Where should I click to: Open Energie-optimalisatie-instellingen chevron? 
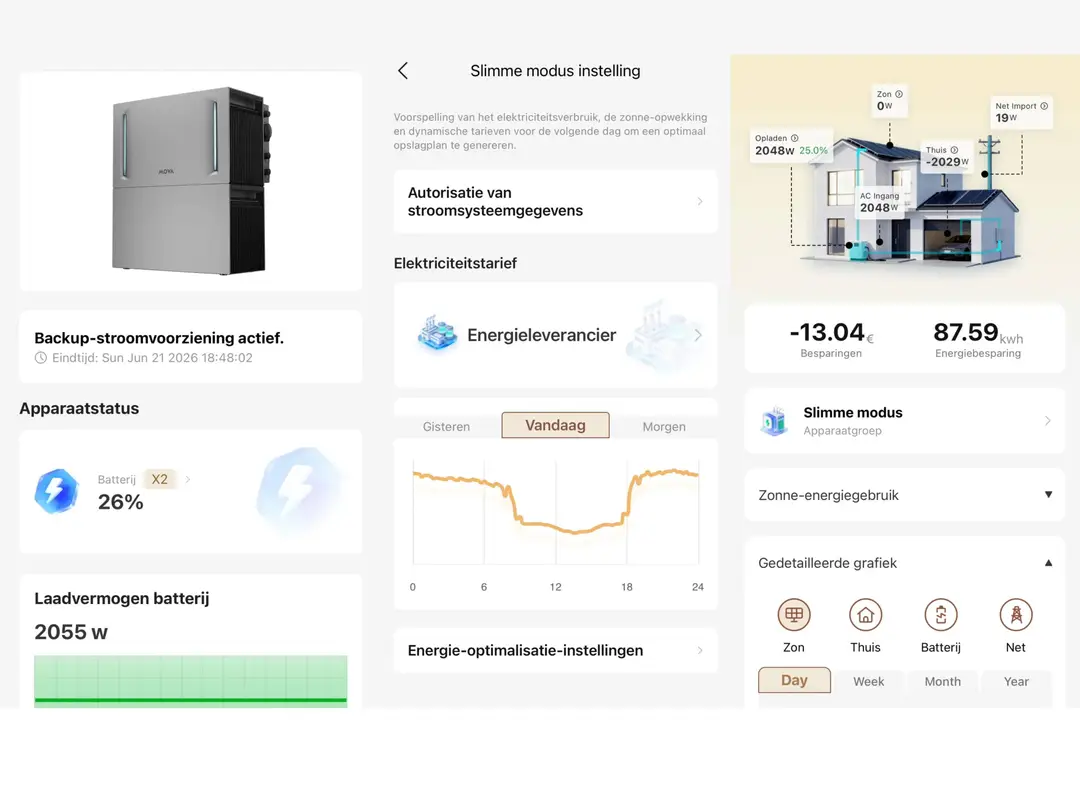700,650
